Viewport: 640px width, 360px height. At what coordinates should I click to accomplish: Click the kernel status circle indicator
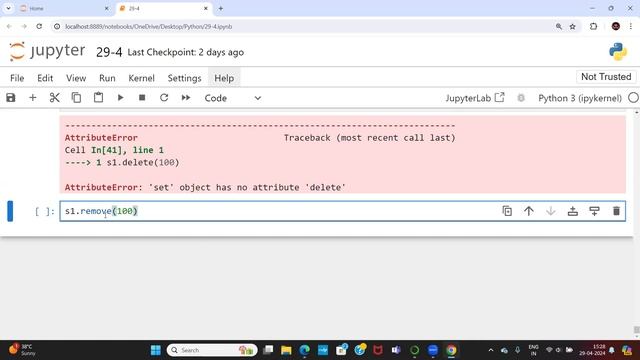tap(633, 98)
